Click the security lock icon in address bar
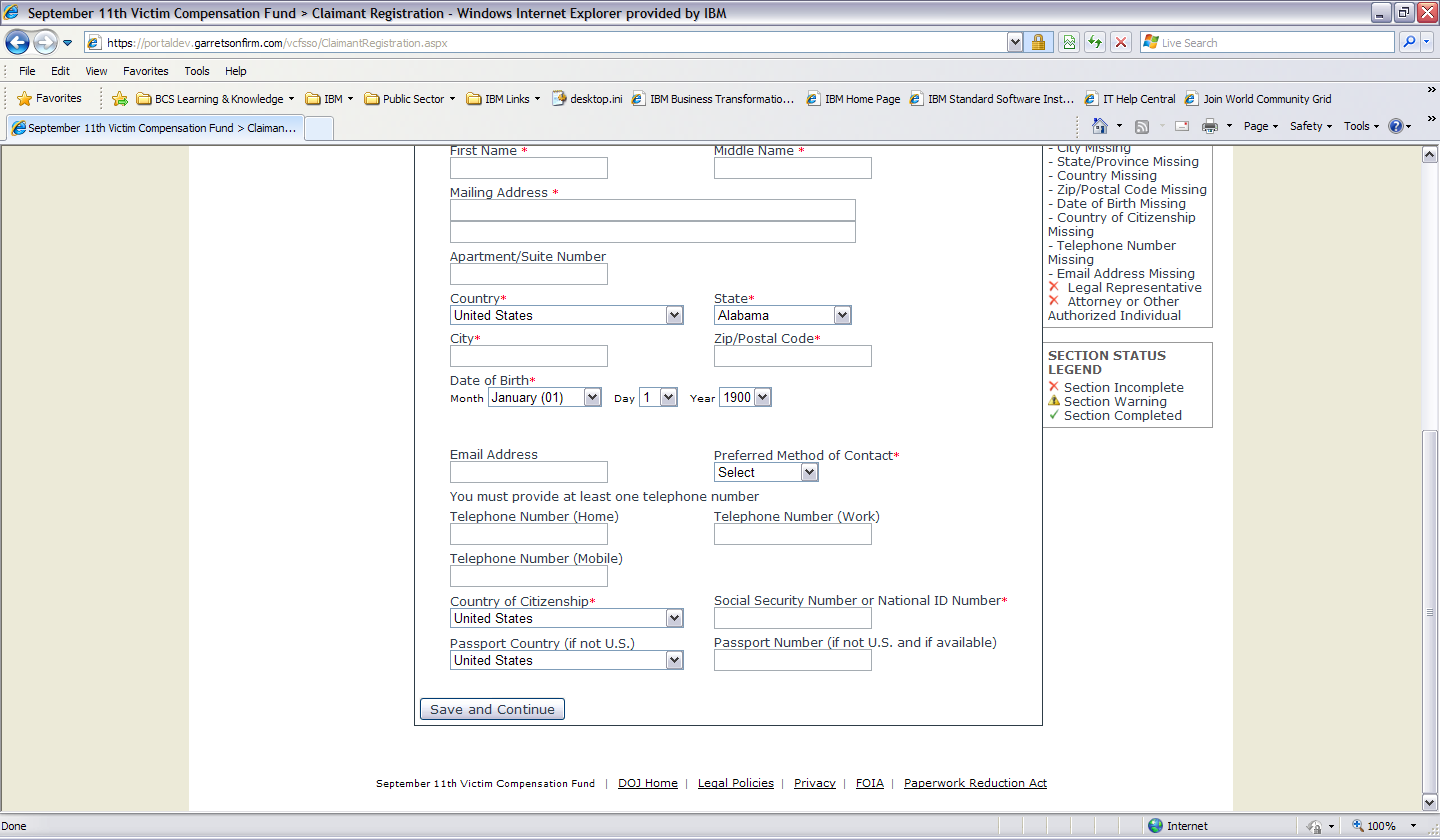 click(1038, 43)
